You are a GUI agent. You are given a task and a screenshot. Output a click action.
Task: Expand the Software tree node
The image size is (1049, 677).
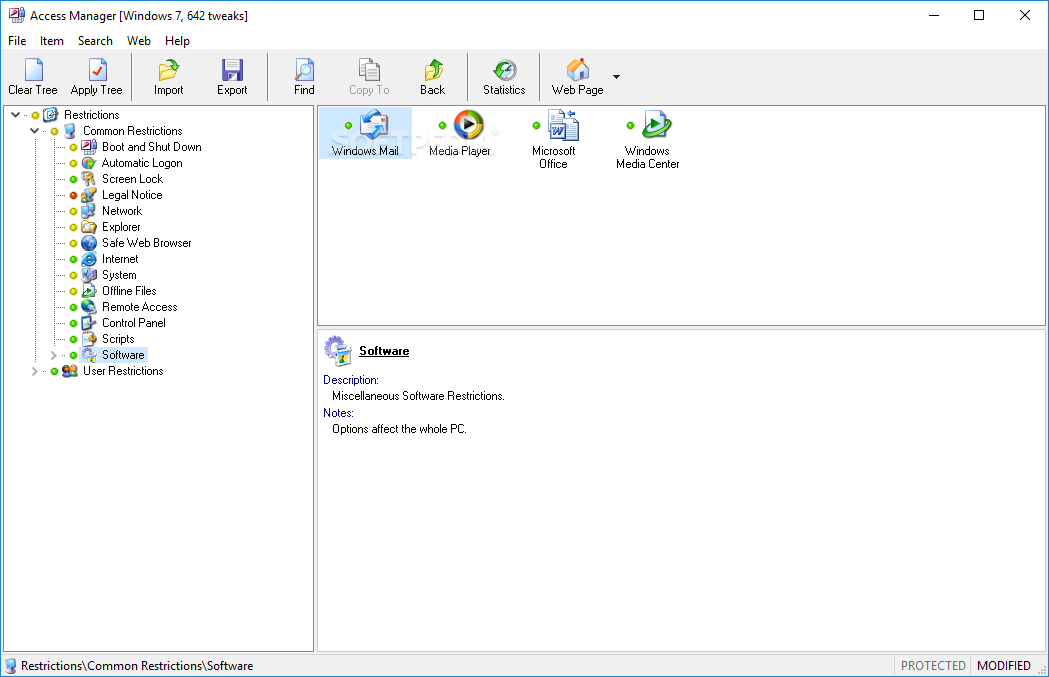(x=54, y=355)
